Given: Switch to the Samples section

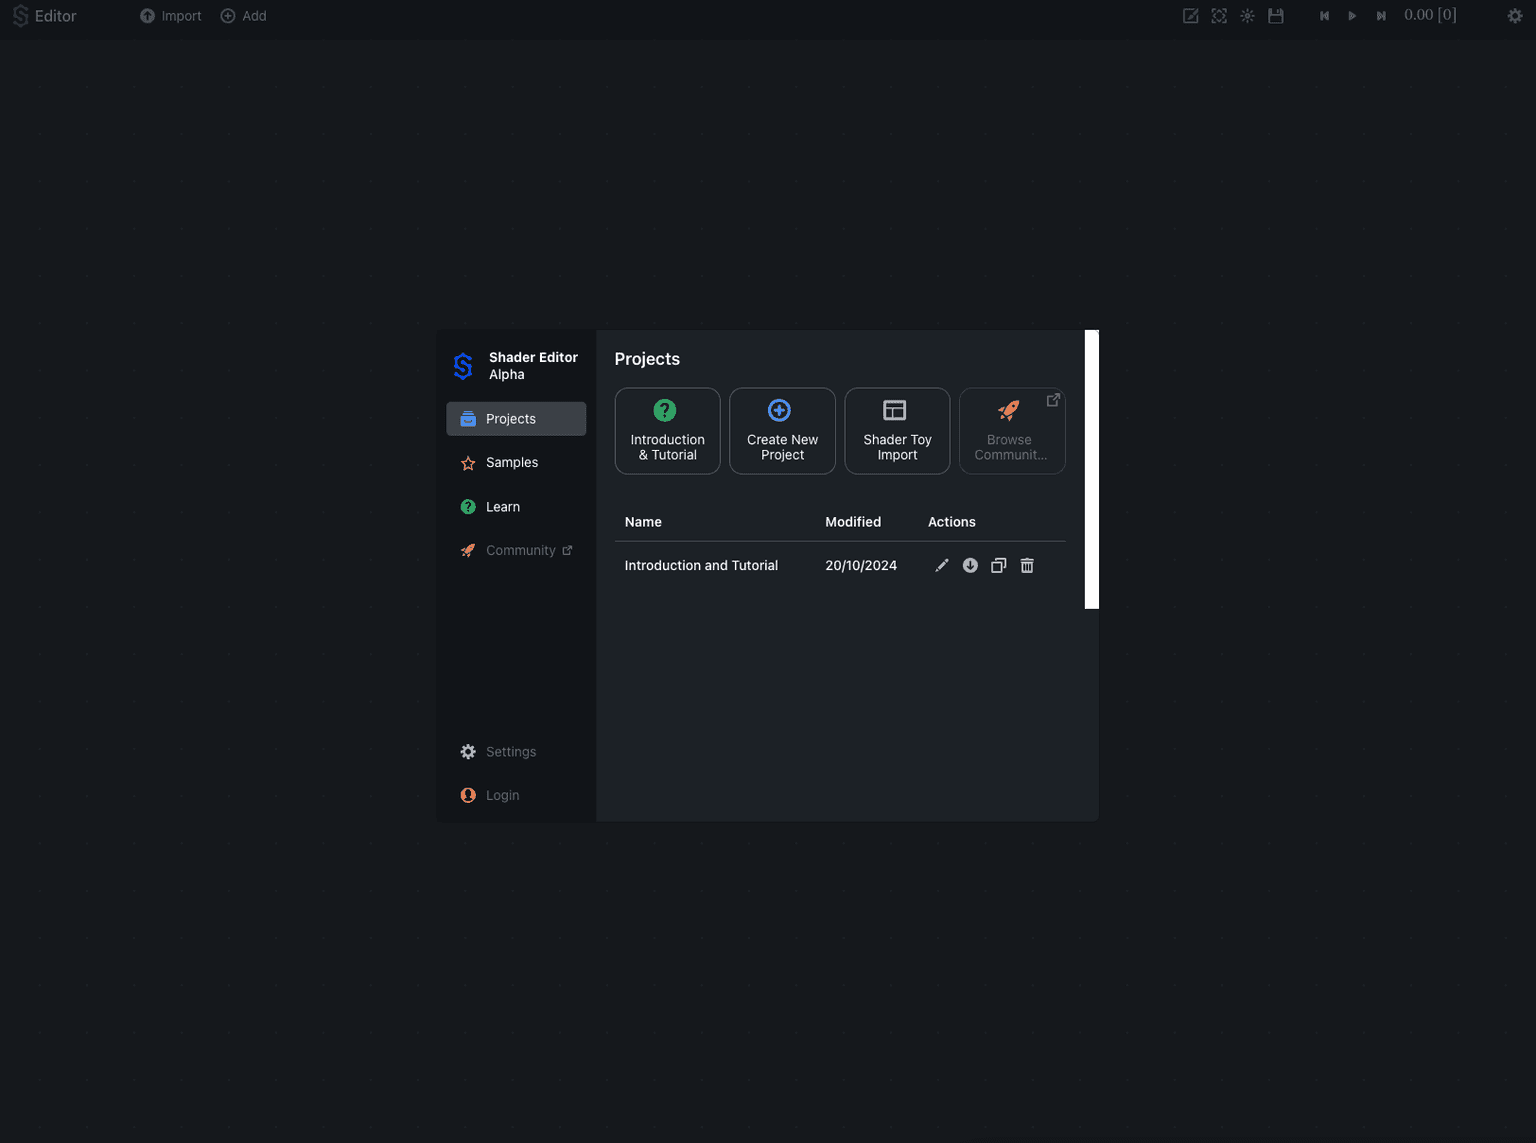Looking at the screenshot, I should click(512, 462).
